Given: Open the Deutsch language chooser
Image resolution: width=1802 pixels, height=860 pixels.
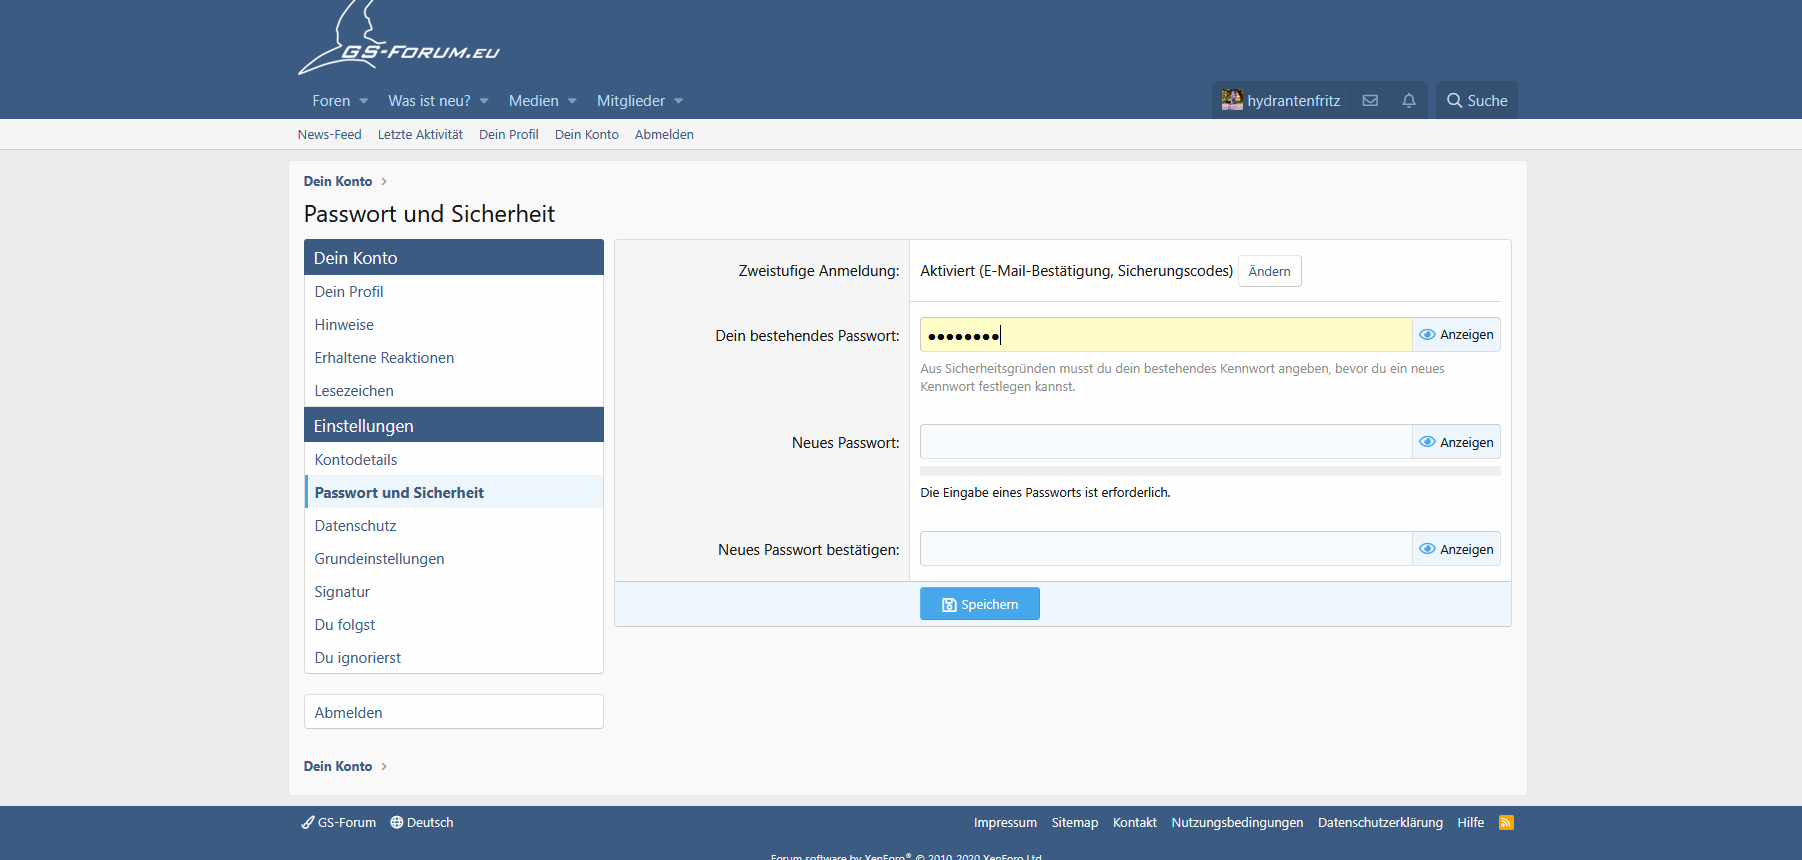Looking at the screenshot, I should 422,823.
